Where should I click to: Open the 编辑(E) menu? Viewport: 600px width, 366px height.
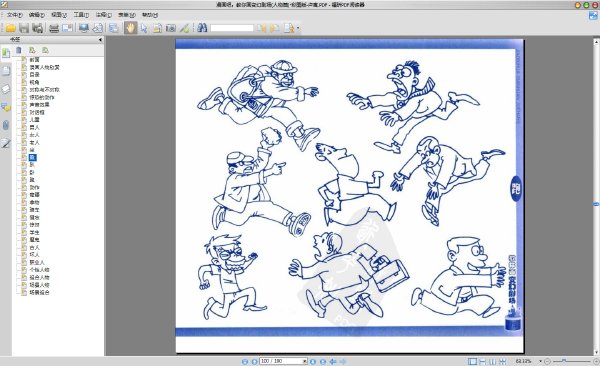[37, 15]
